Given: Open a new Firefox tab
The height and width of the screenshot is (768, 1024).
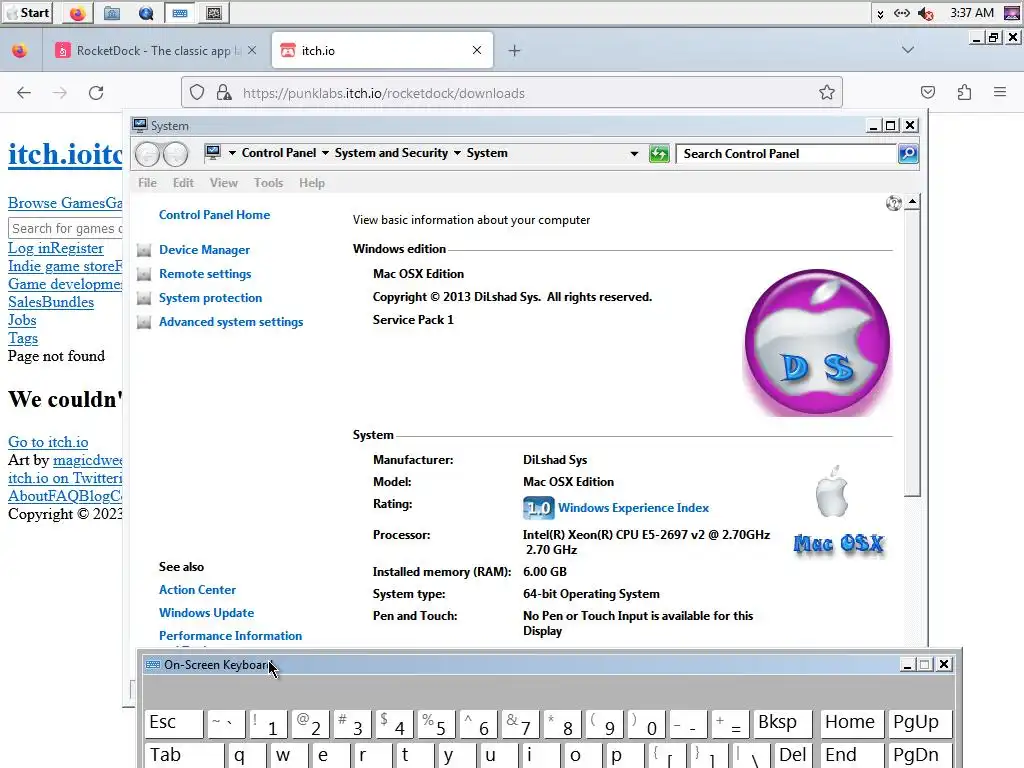Looking at the screenshot, I should (515, 50).
